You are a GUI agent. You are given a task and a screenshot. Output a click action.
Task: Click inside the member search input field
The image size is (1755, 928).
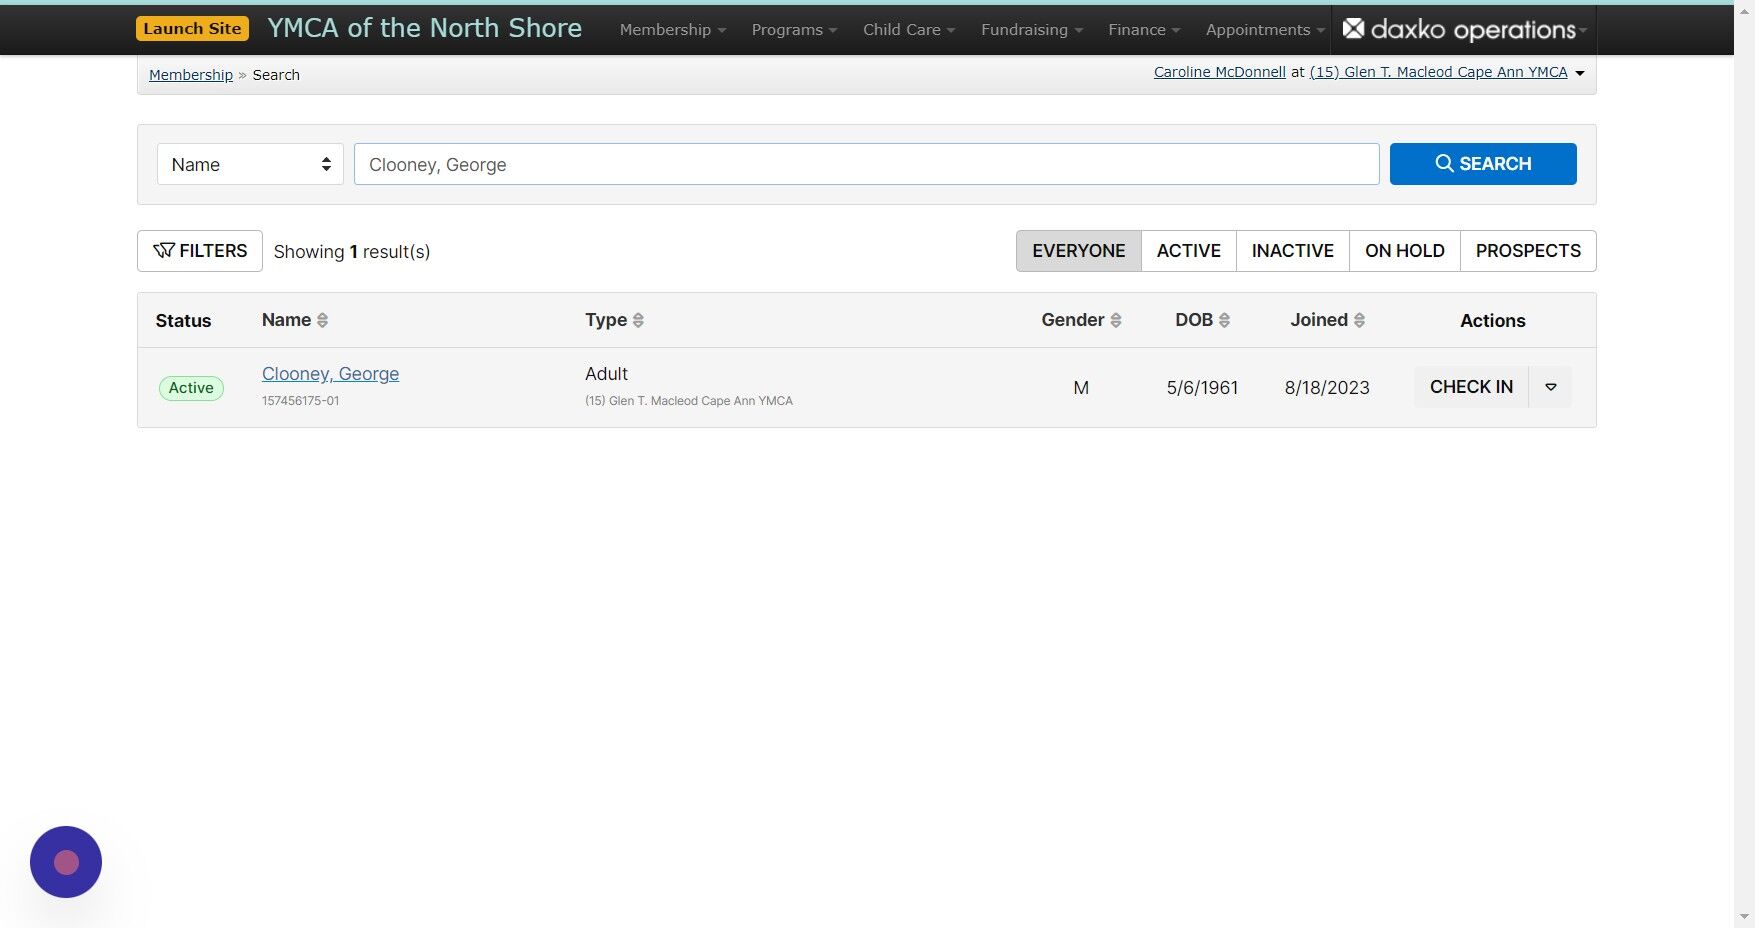pos(866,163)
